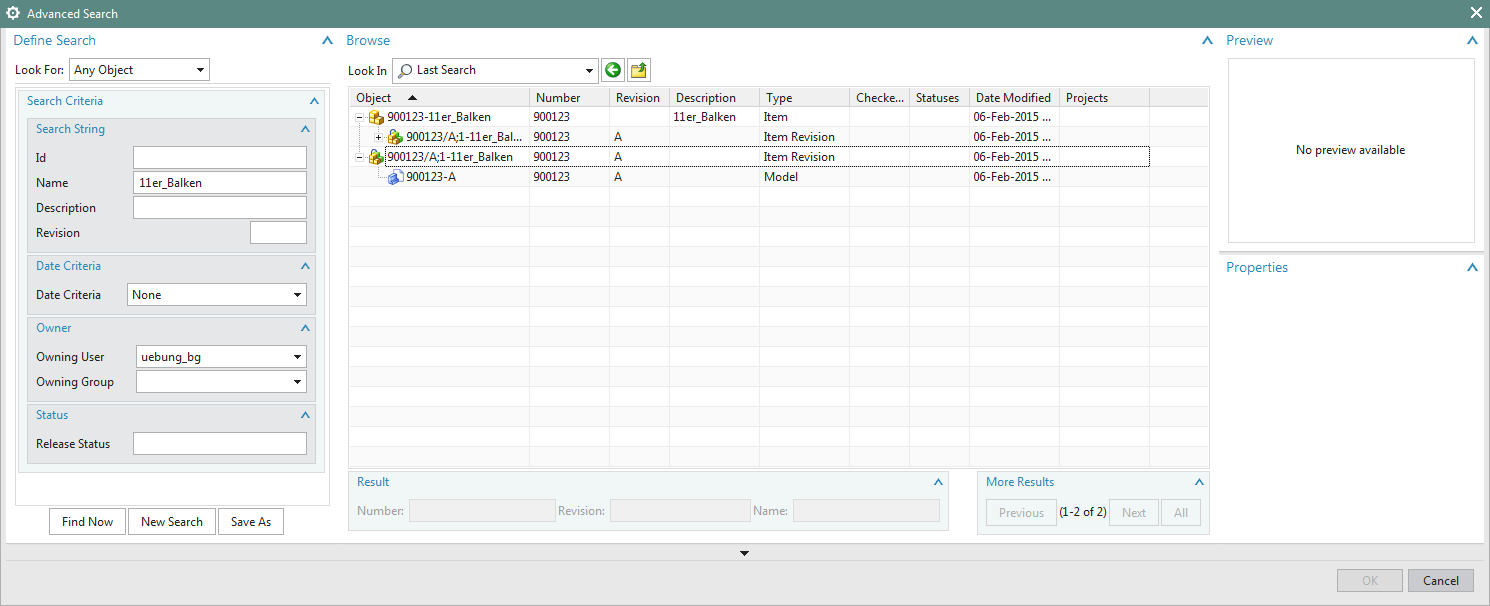
Task: Sort by the Revision column header
Action: pyautogui.click(x=639, y=98)
